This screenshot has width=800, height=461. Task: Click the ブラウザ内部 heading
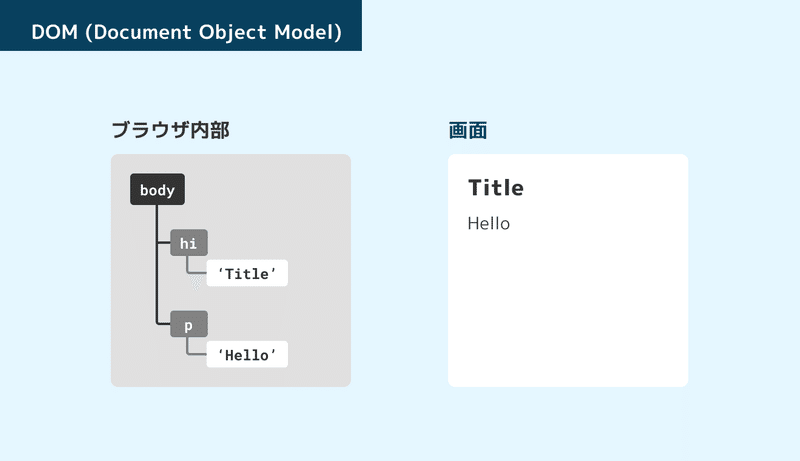point(170,130)
